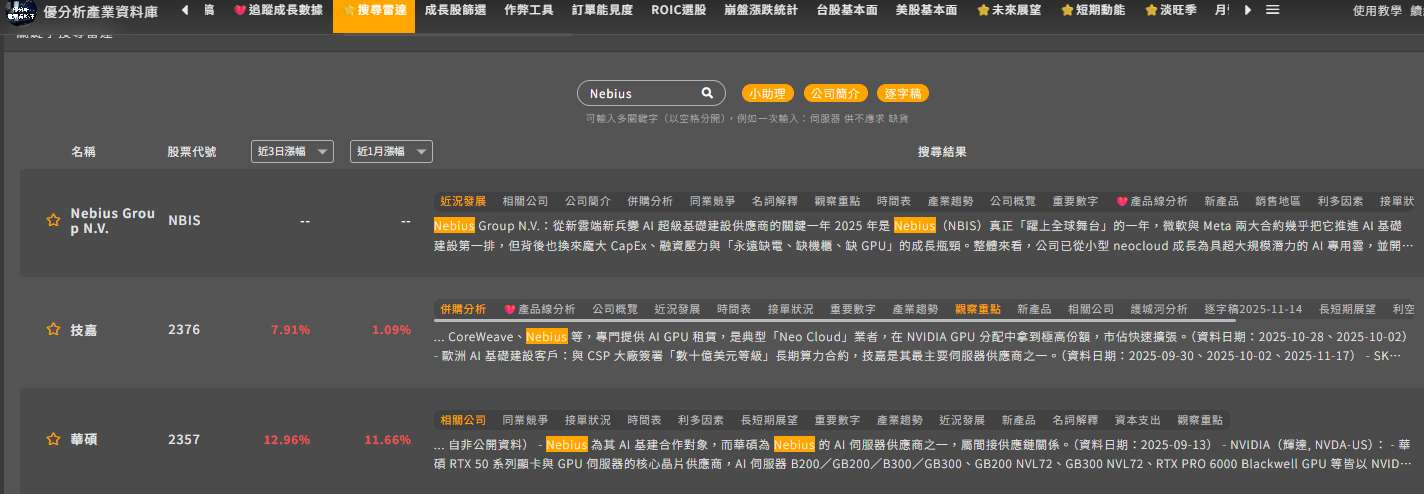Open 追蹤成長數據 heart tab
Viewport: 1424px width, 494px height.
[278, 10]
